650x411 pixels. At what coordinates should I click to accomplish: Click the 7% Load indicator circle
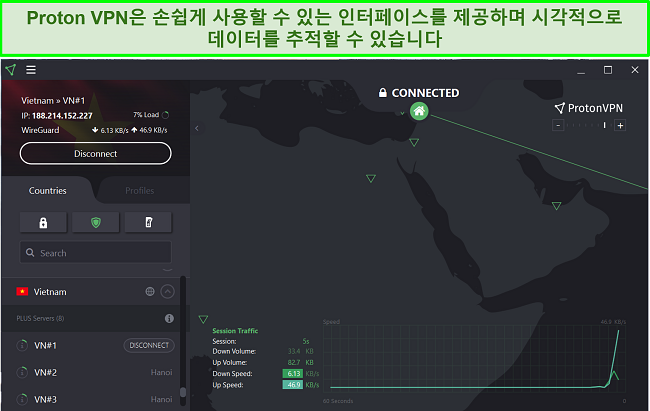[166, 115]
